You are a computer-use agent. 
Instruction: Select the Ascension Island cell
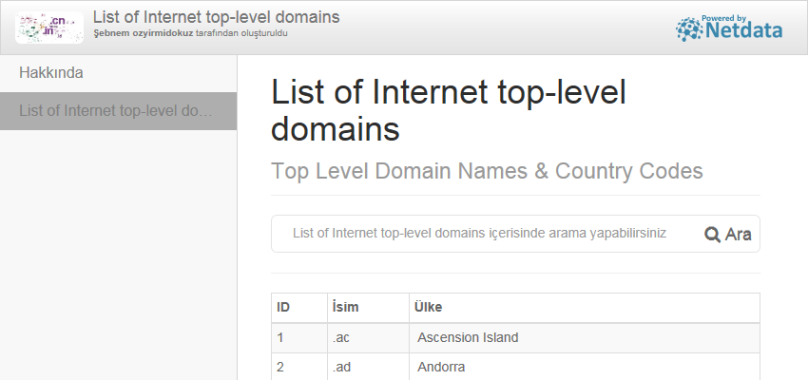pyautogui.click(x=584, y=338)
